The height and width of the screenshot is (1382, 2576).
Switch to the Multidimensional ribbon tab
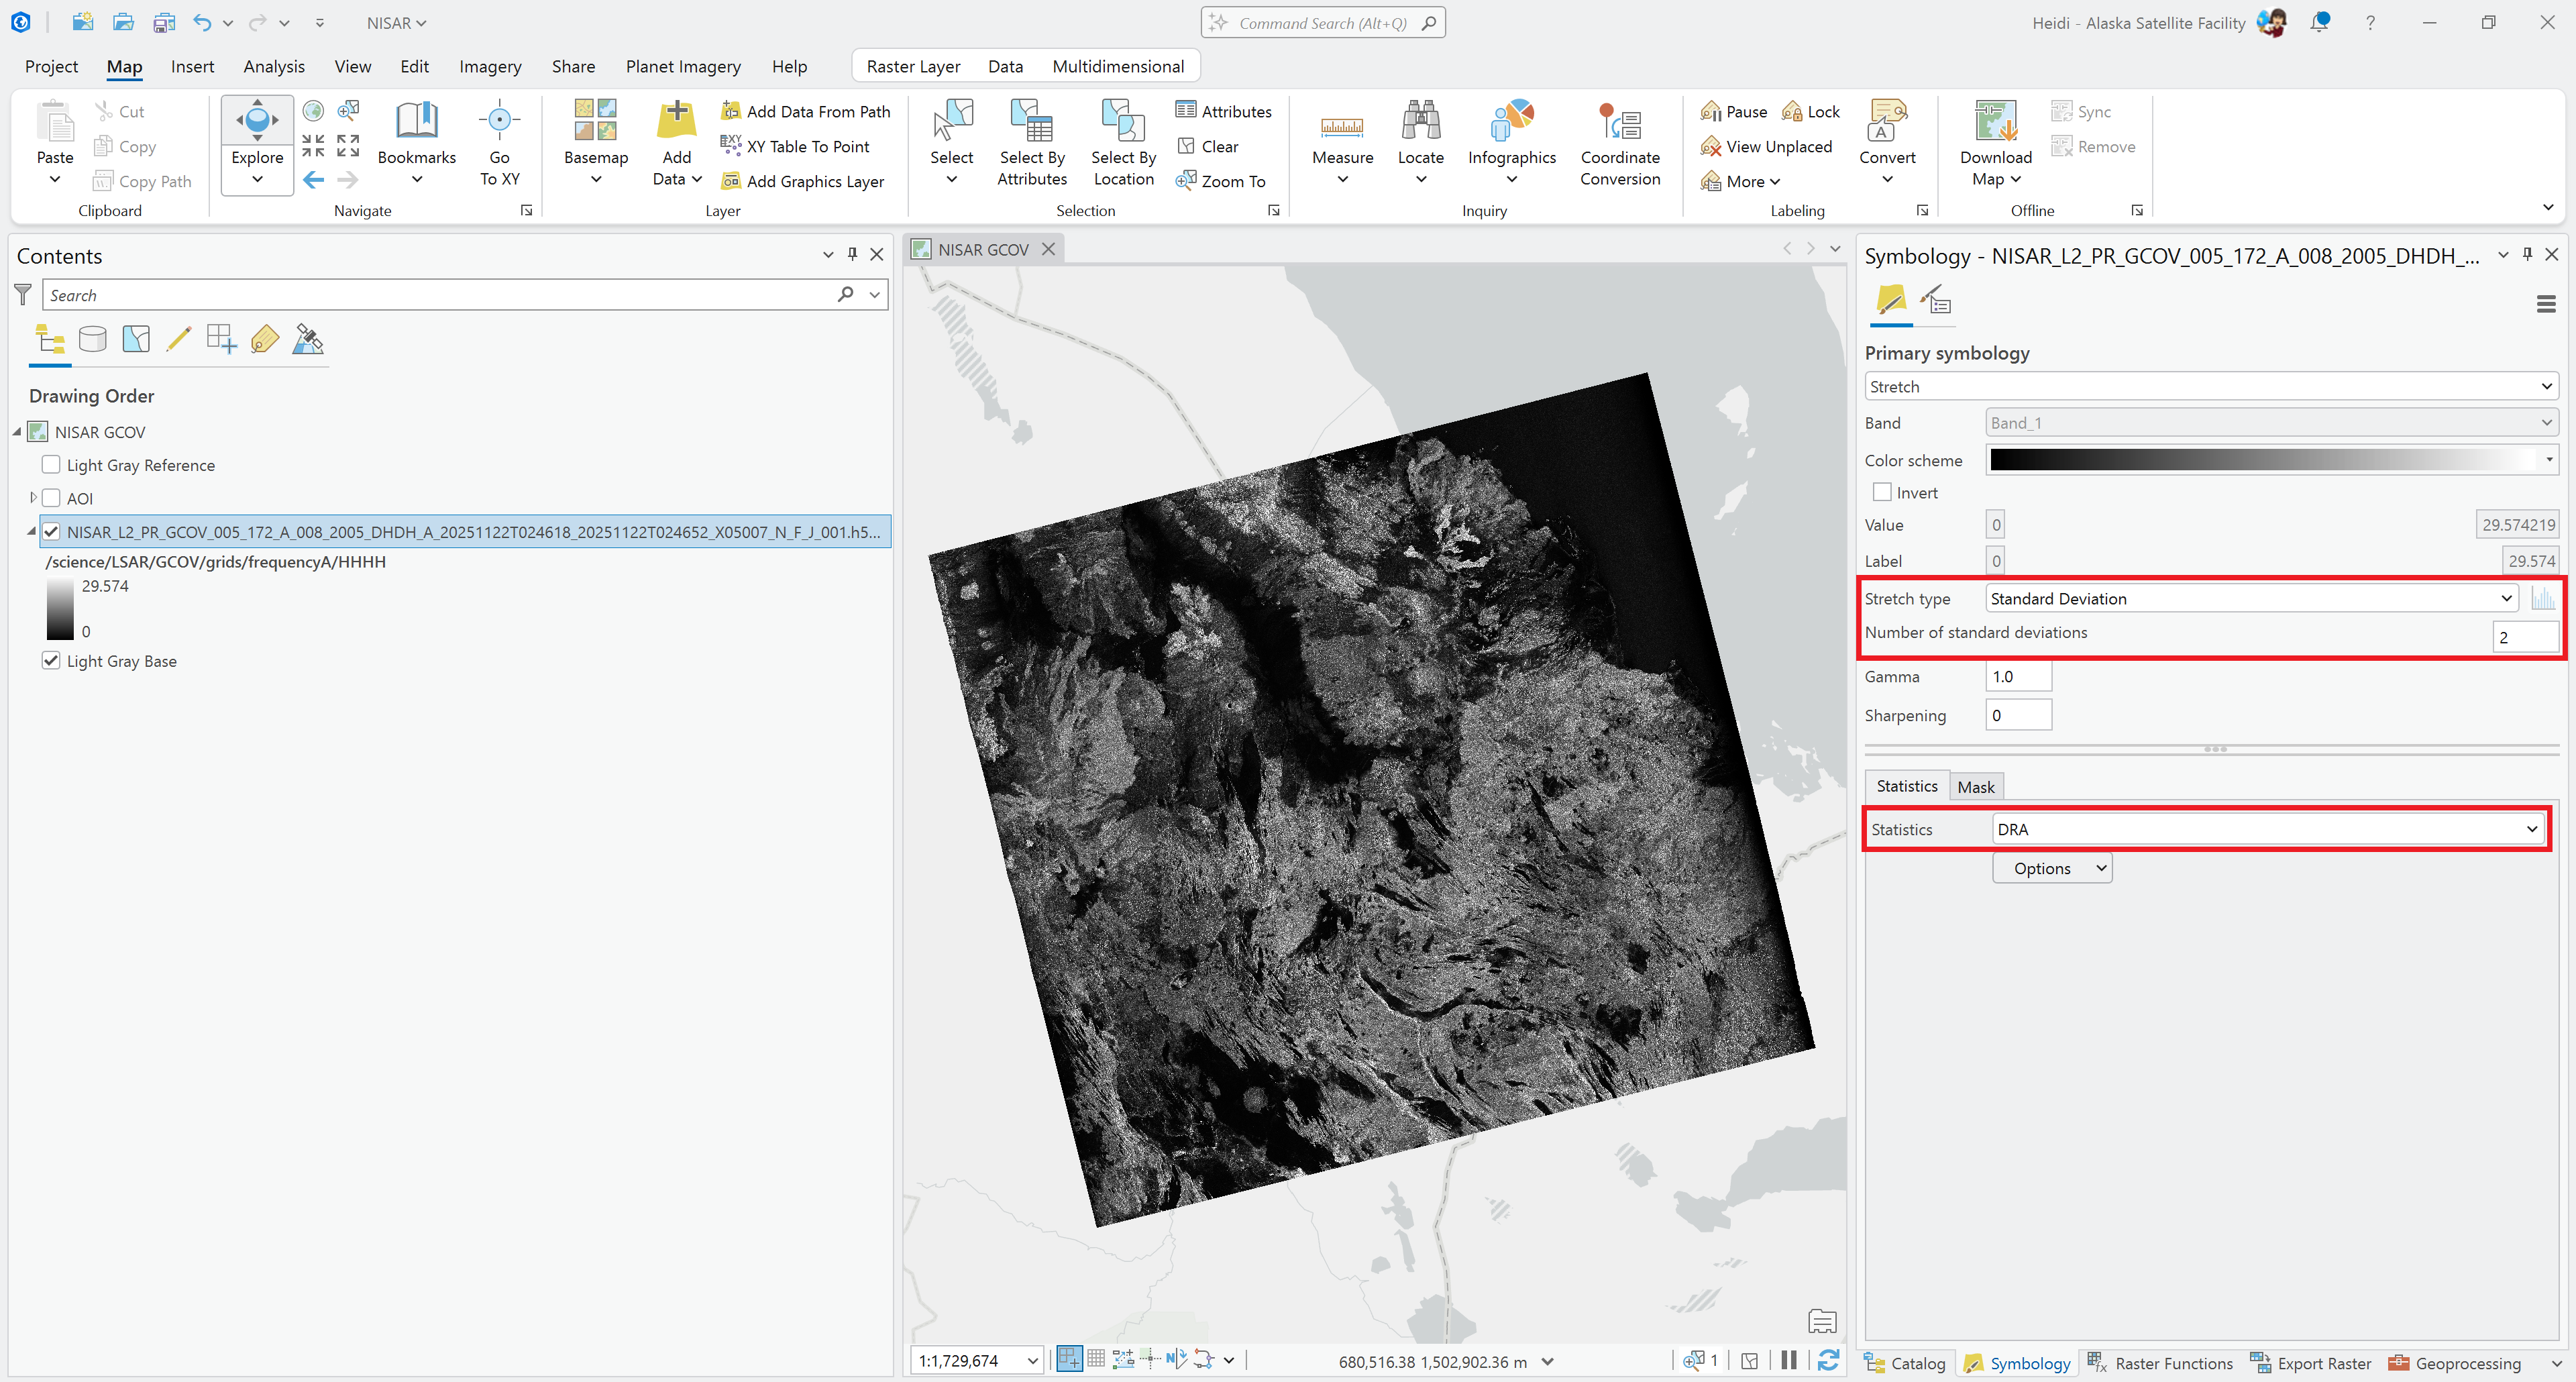[x=1118, y=65]
